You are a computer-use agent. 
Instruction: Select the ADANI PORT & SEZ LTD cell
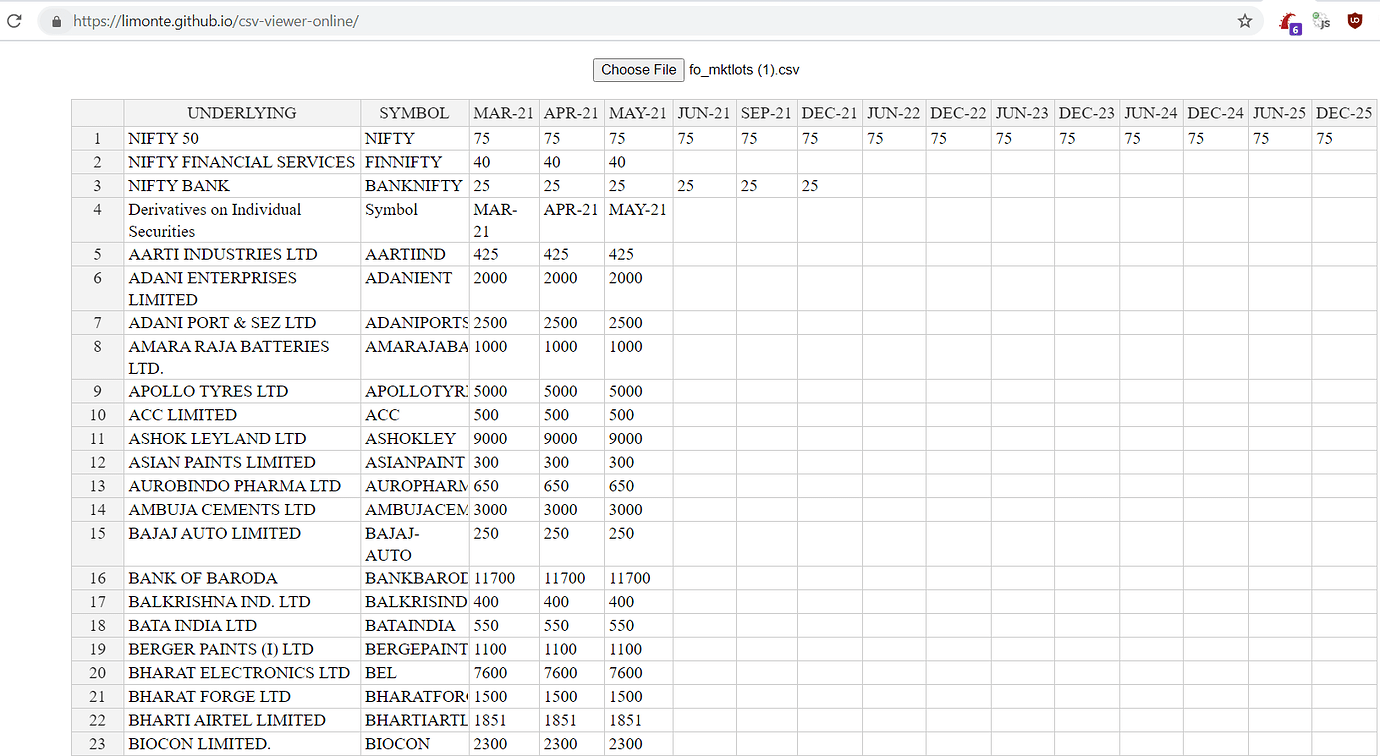(242, 323)
